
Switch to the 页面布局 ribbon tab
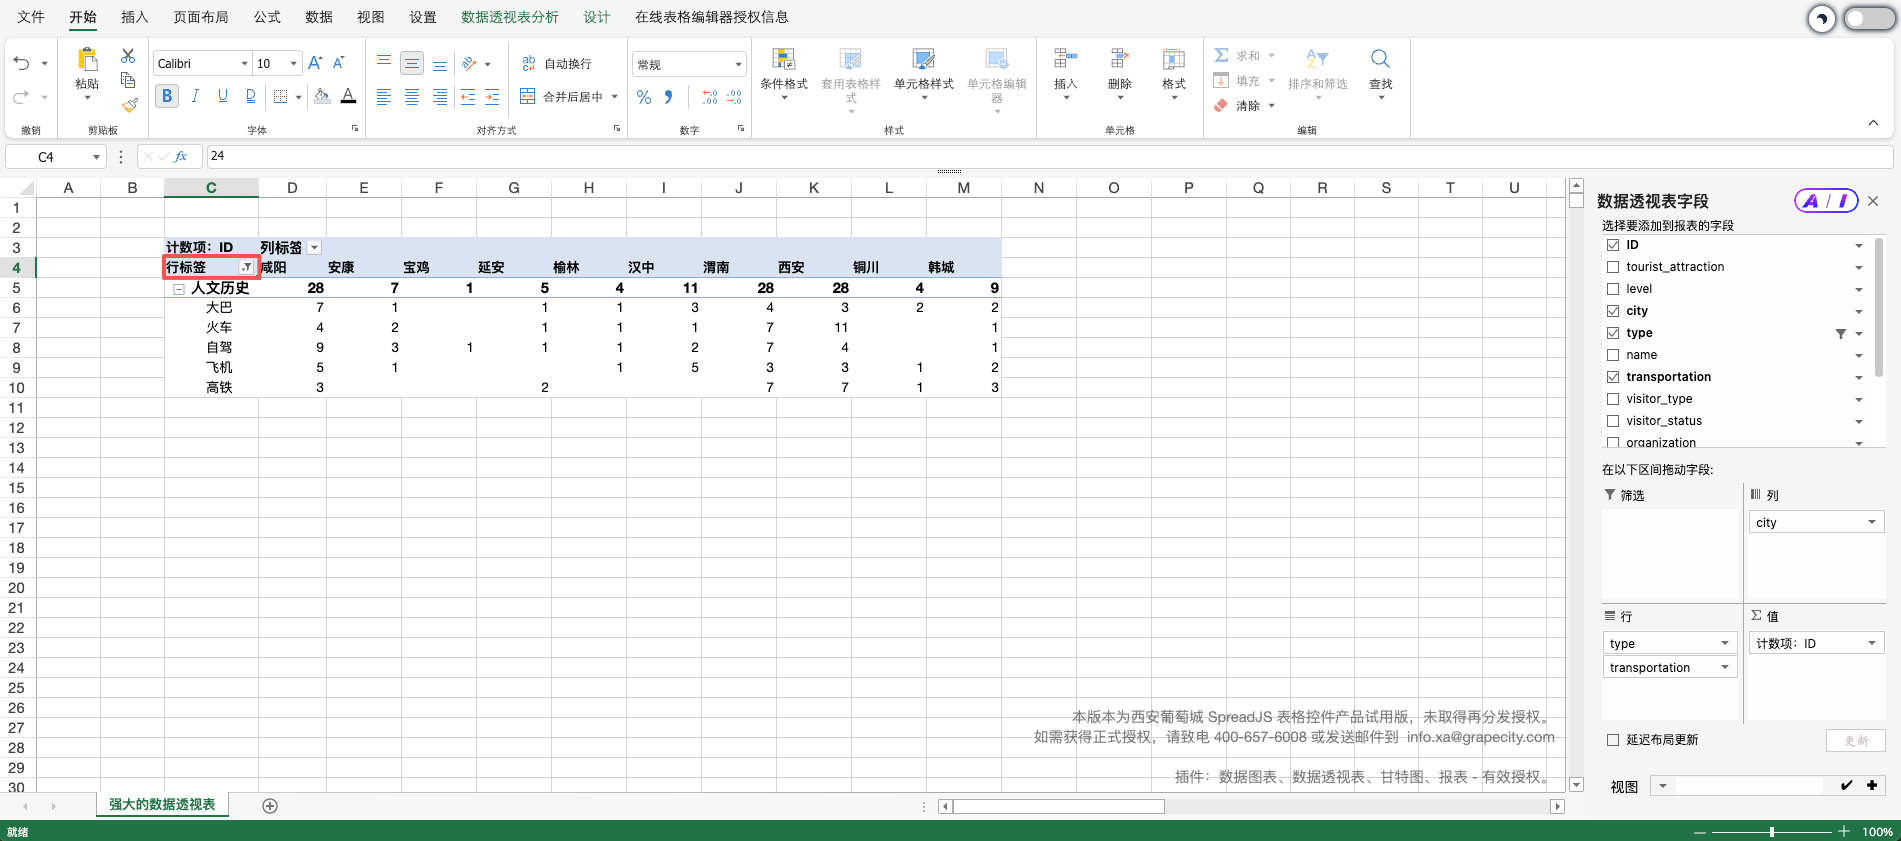(x=201, y=17)
